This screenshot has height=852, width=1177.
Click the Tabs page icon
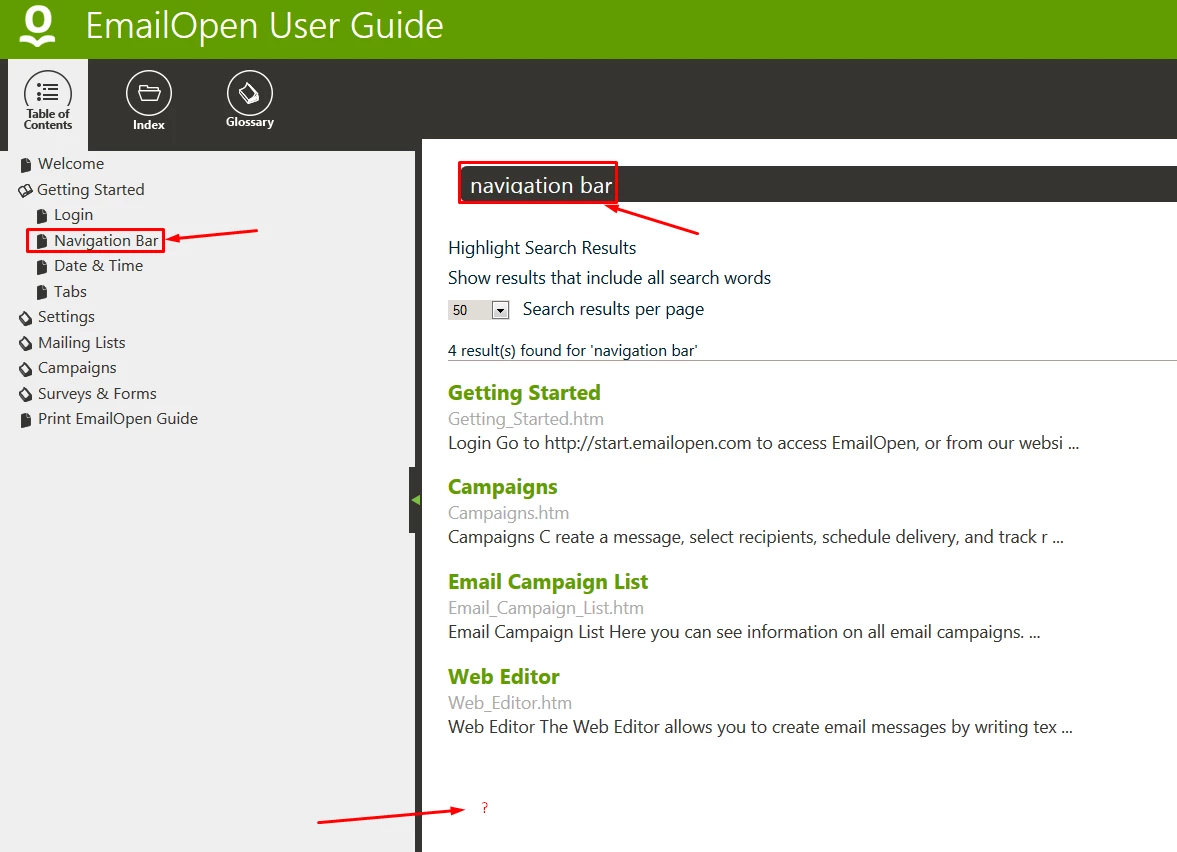click(42, 293)
